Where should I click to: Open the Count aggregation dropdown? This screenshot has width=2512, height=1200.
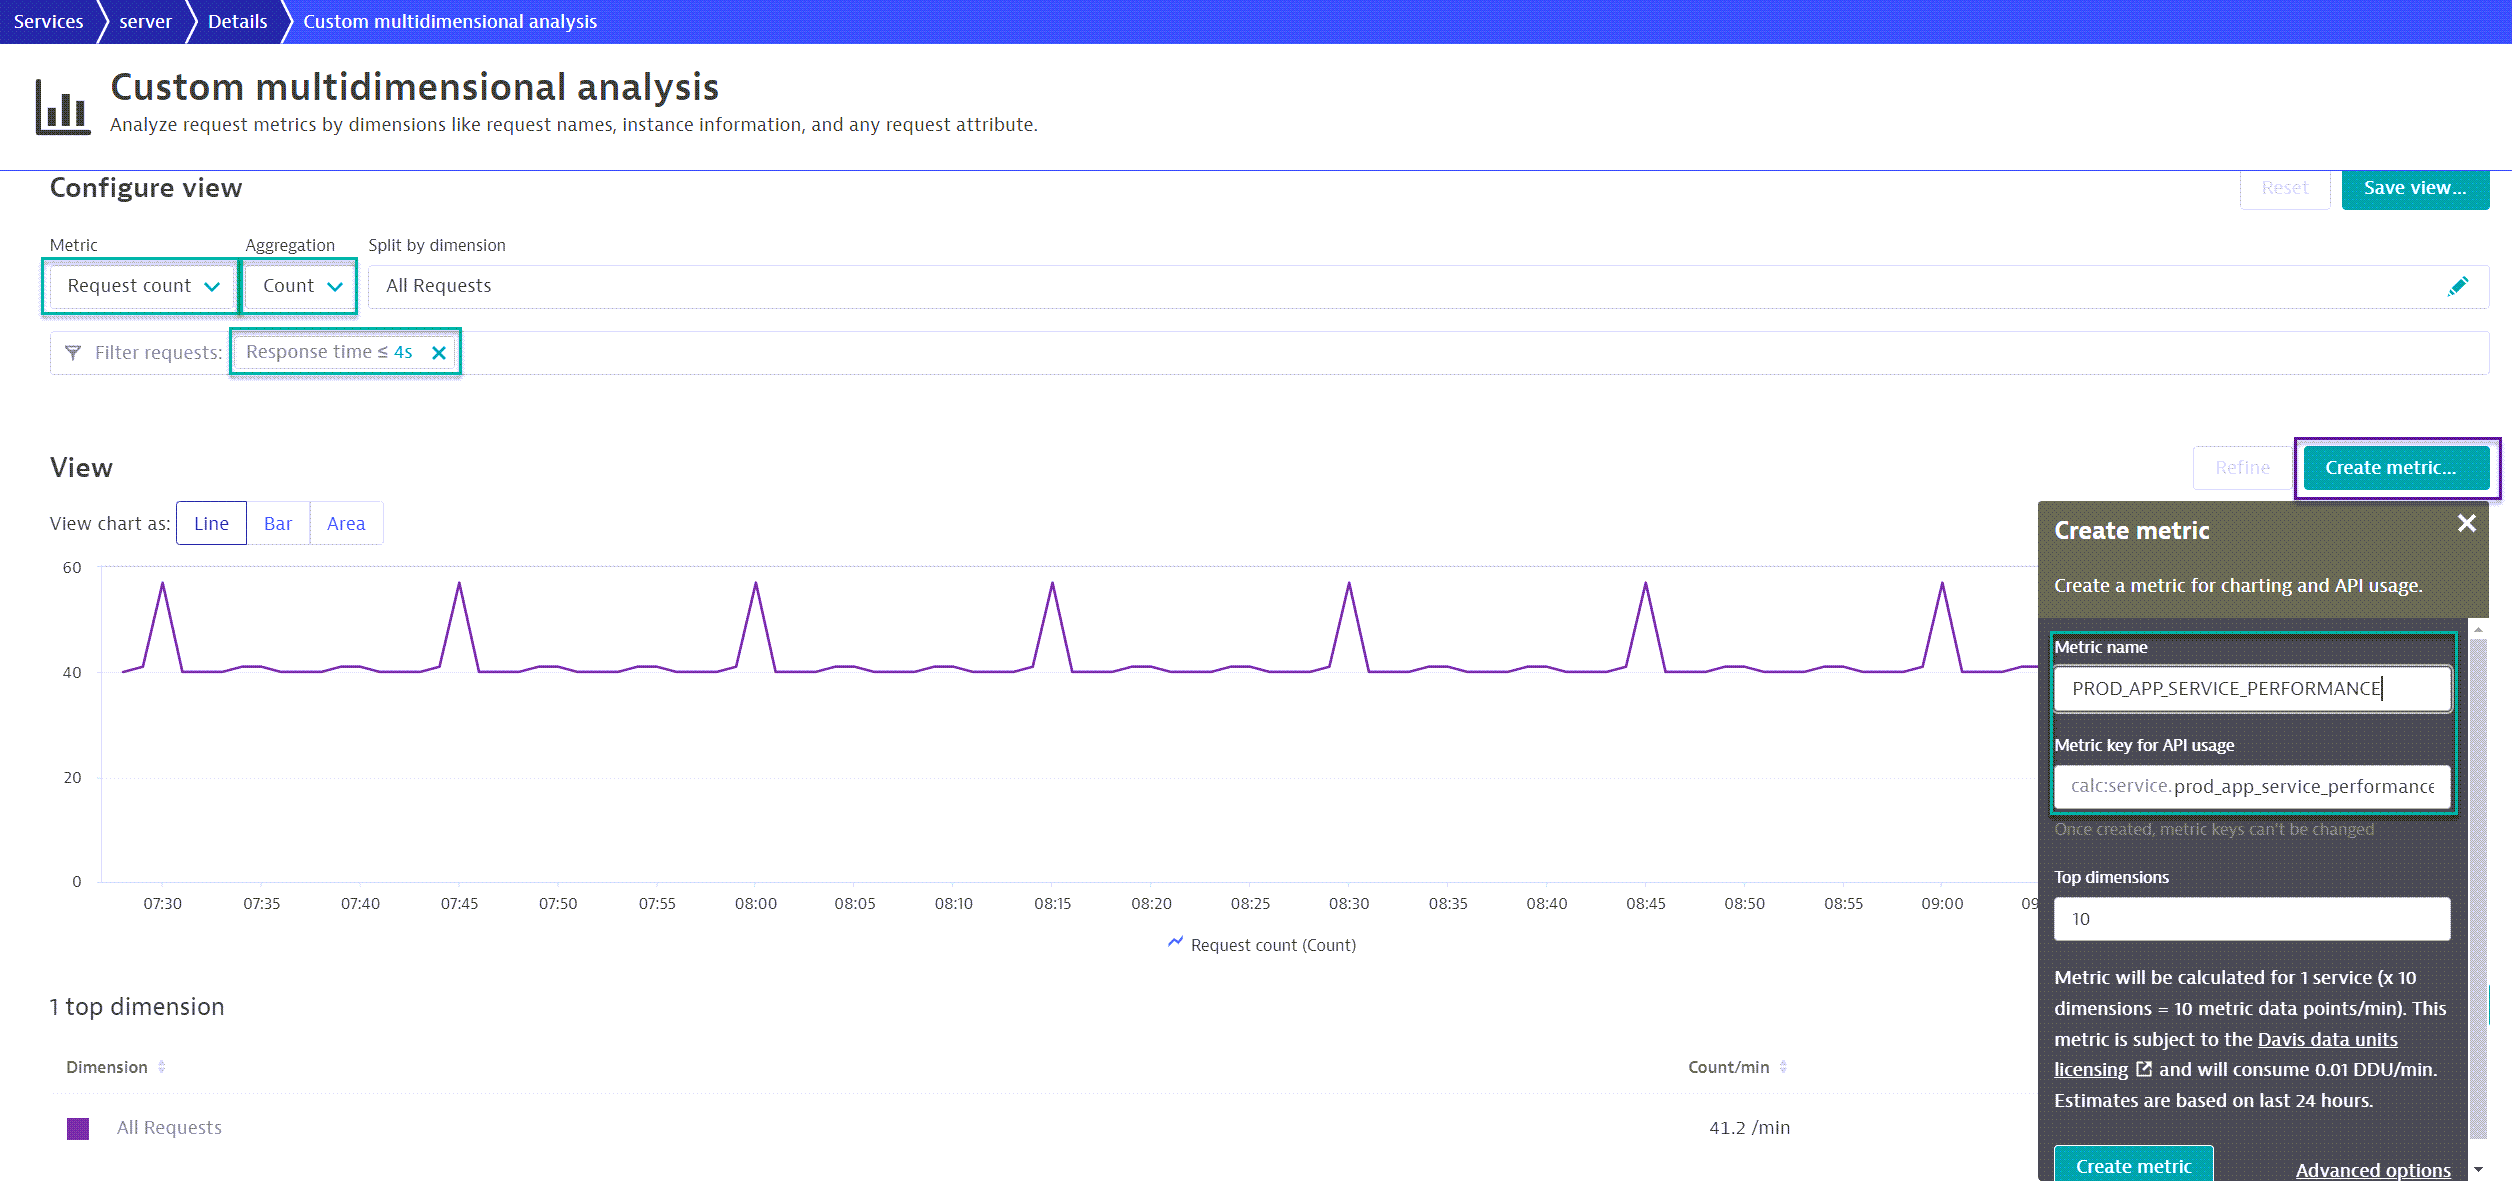tap(298, 286)
